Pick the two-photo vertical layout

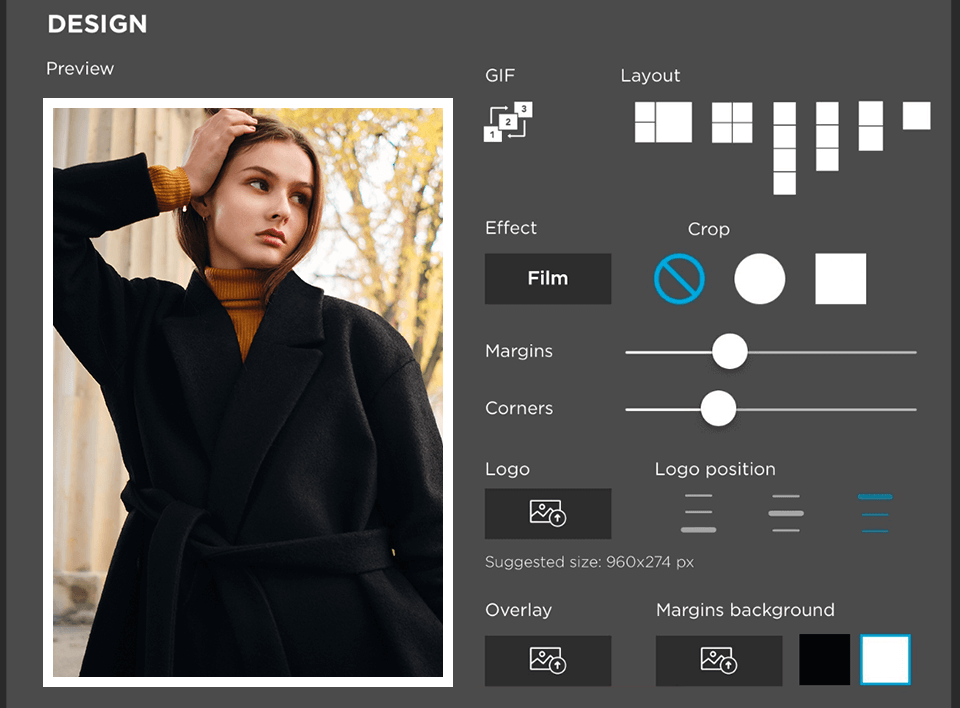870,126
